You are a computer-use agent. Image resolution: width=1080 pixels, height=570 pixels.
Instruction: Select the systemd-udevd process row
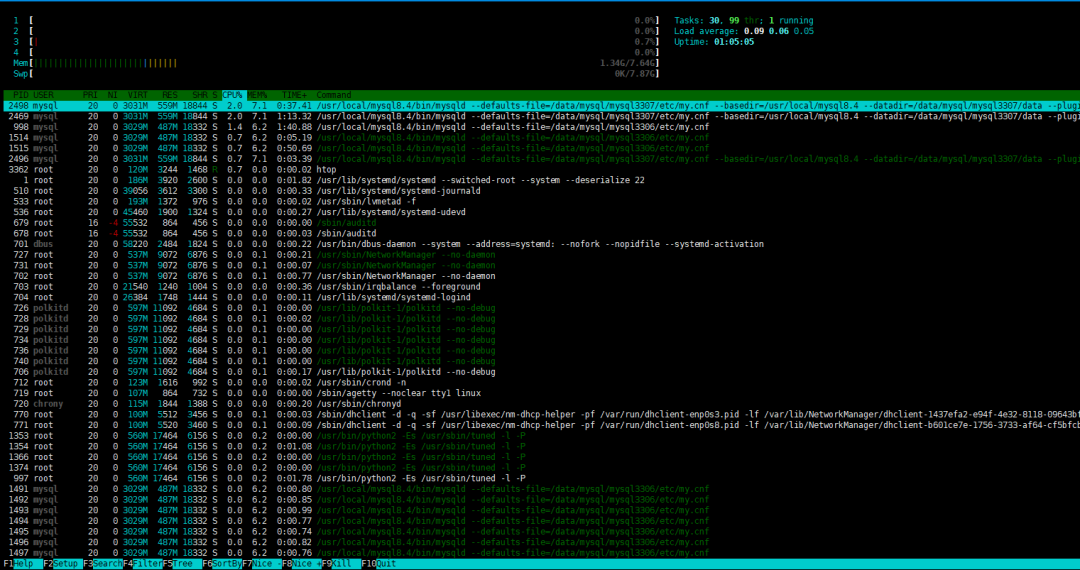[540, 212]
